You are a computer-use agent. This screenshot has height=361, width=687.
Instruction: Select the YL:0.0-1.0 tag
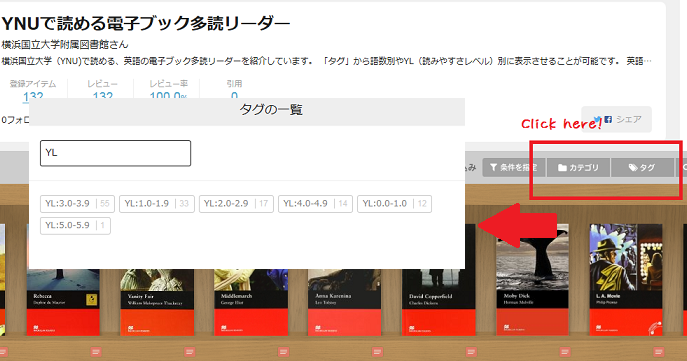[x=394, y=204]
